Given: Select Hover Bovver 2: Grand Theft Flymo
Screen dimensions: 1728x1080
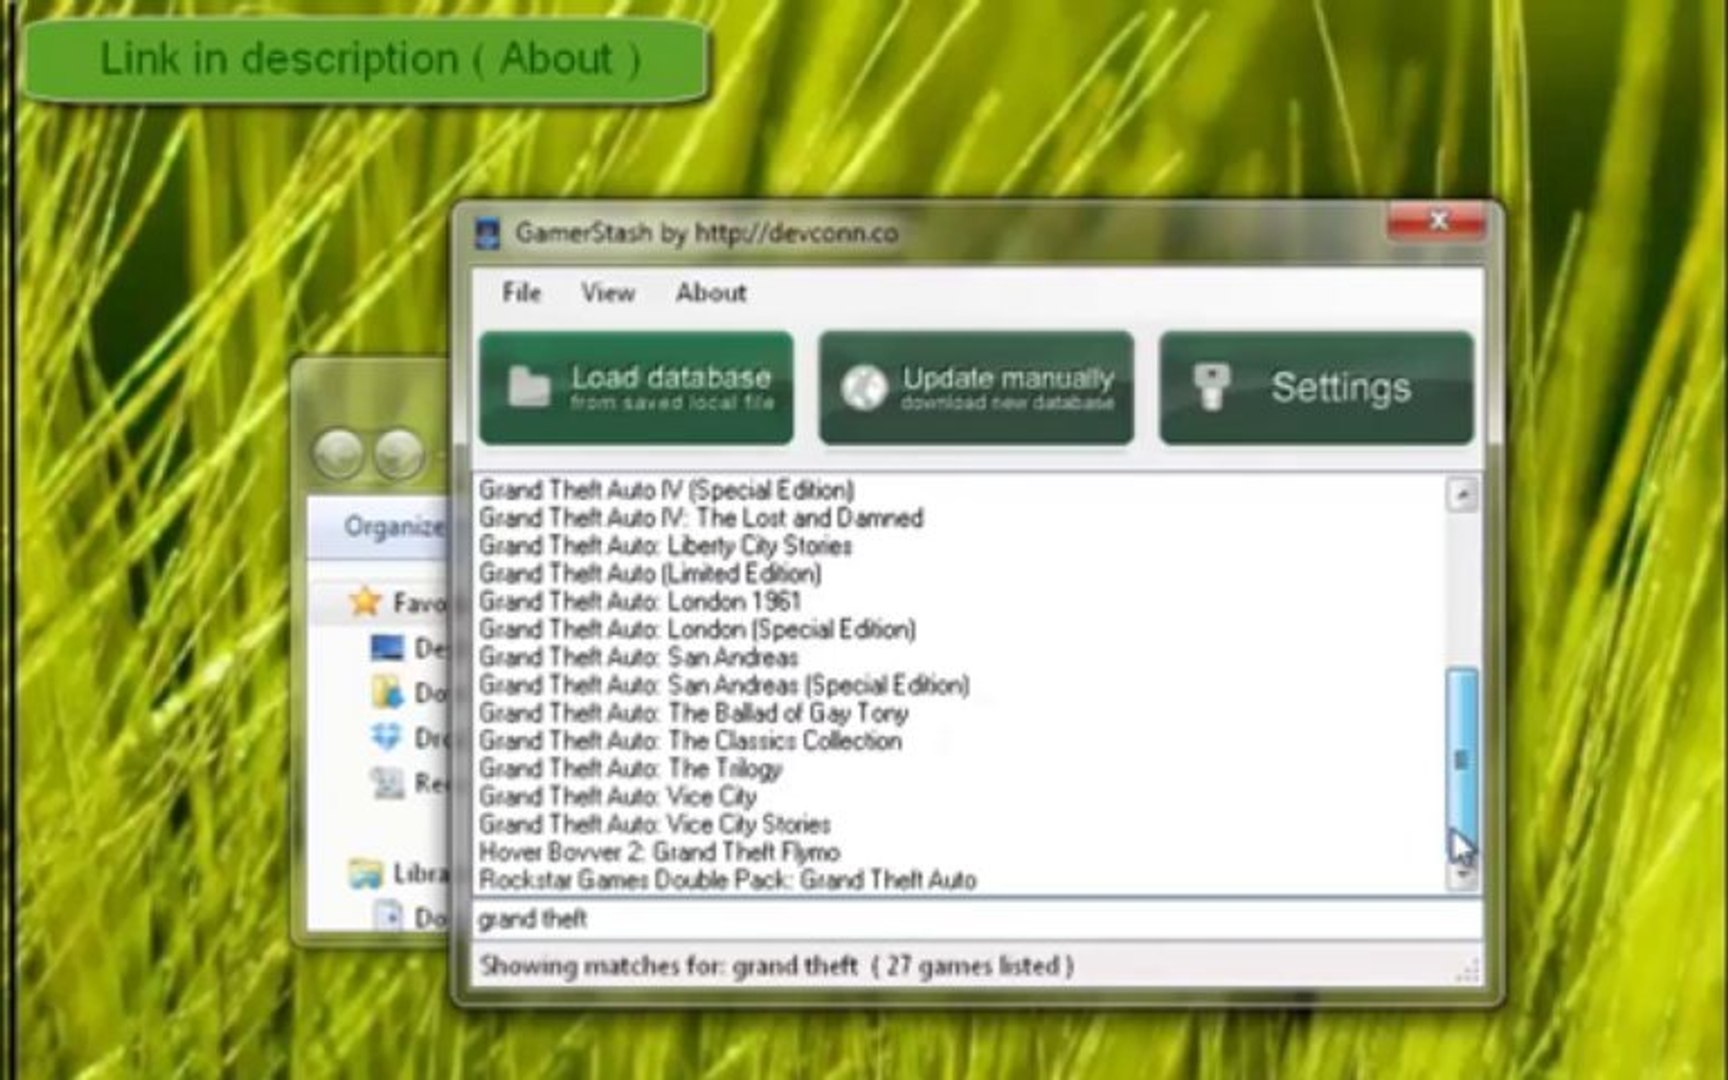Looking at the screenshot, I should [659, 853].
